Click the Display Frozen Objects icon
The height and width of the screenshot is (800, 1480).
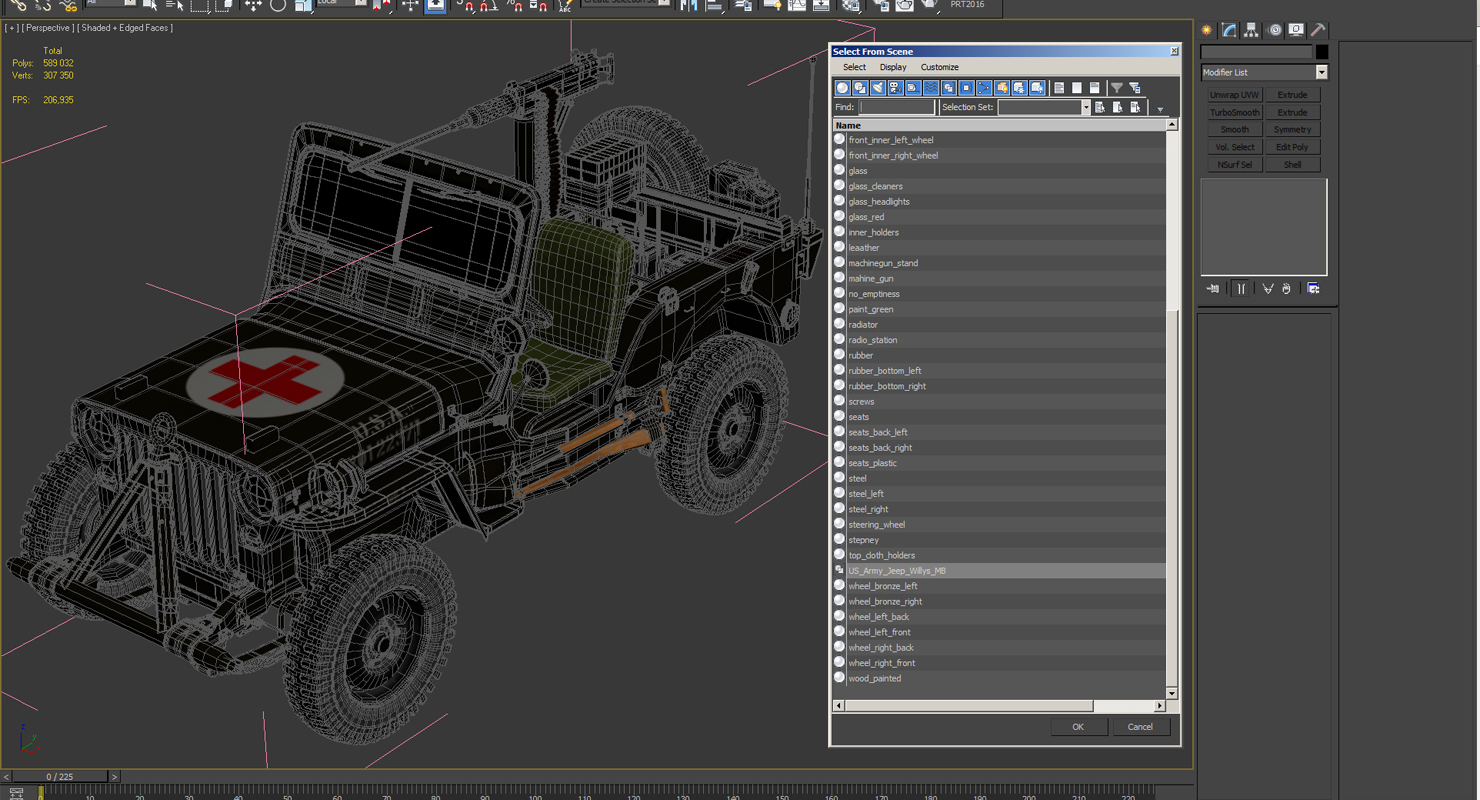1019,88
